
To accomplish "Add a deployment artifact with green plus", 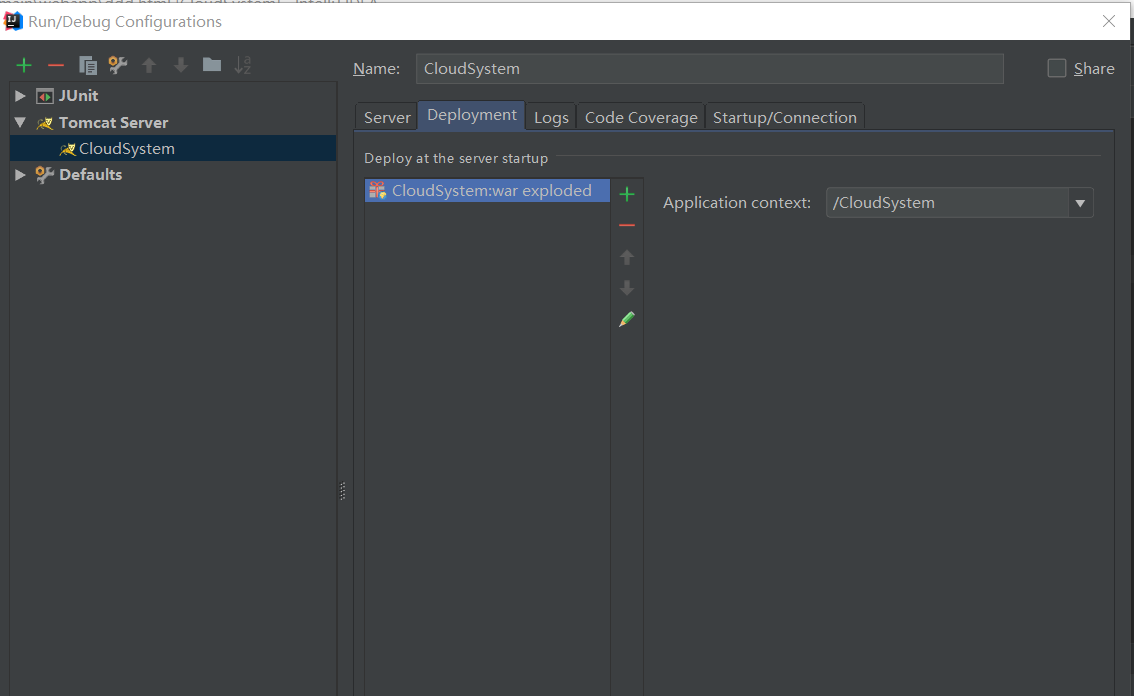I will click(627, 194).
